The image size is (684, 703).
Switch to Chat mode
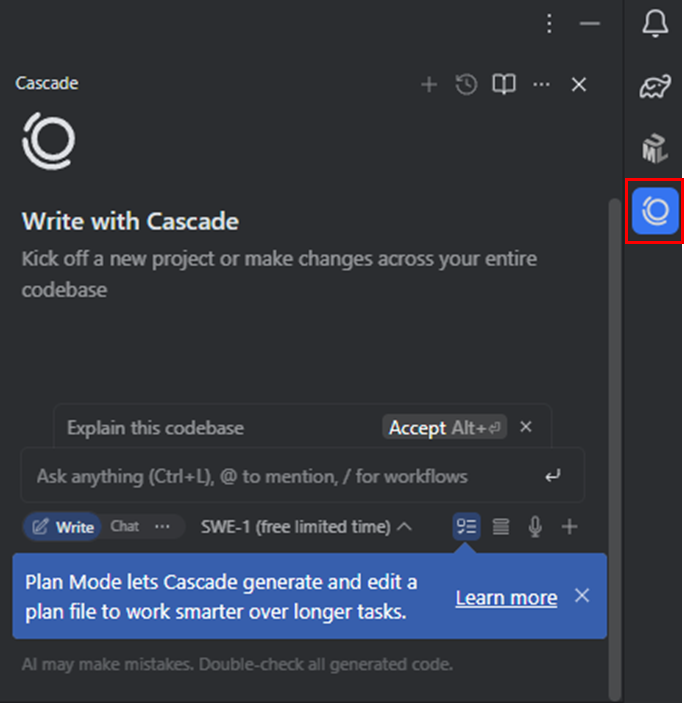click(125, 526)
